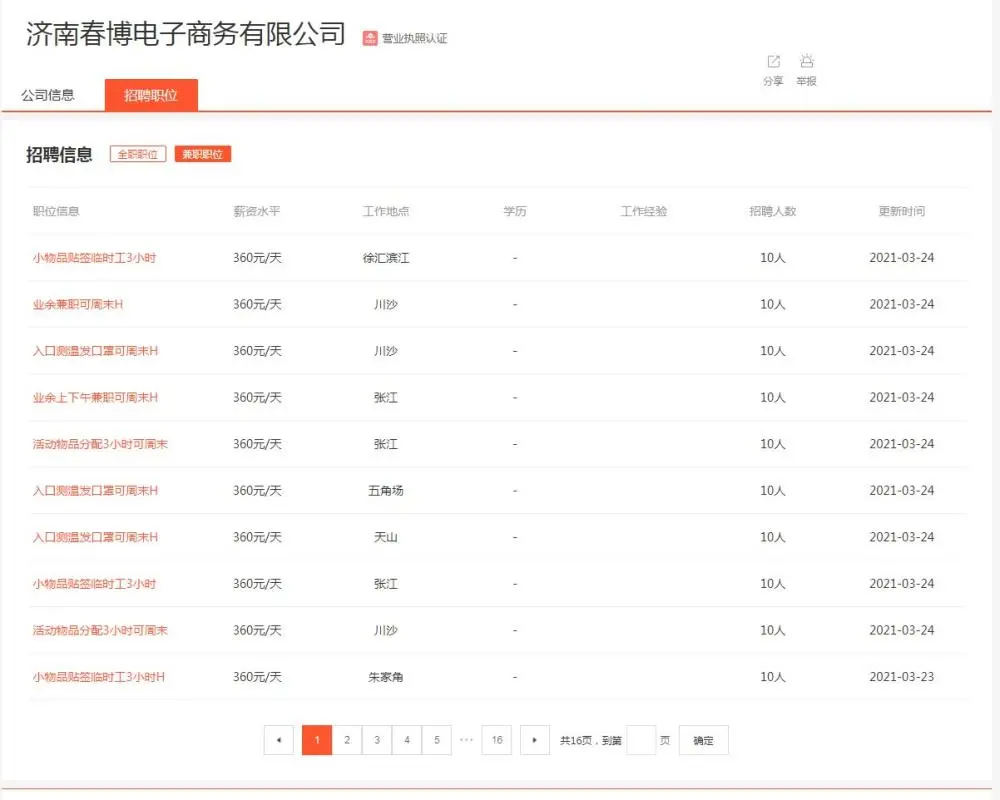The height and width of the screenshot is (800, 1000).
Task: Share the company page via the 分享 icon
Action: point(772,68)
